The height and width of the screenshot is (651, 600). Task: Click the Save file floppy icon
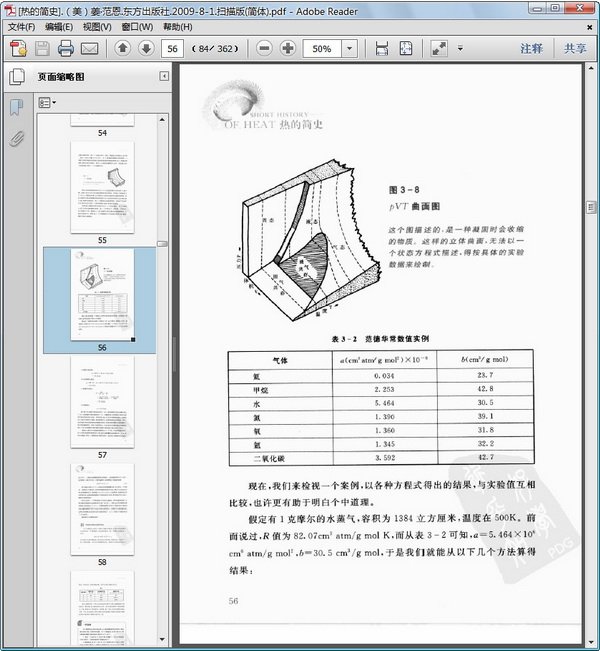[42, 49]
